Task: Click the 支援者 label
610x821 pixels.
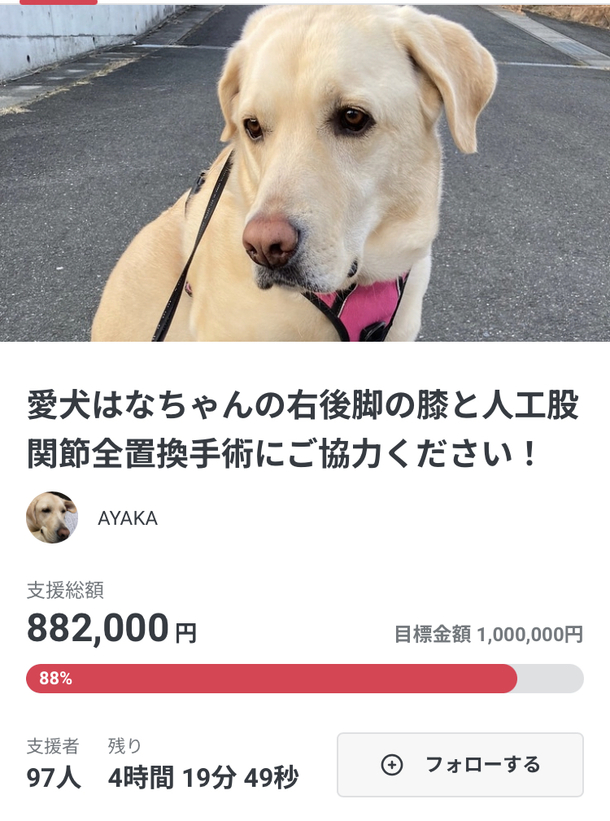Action: pyautogui.click(x=52, y=746)
